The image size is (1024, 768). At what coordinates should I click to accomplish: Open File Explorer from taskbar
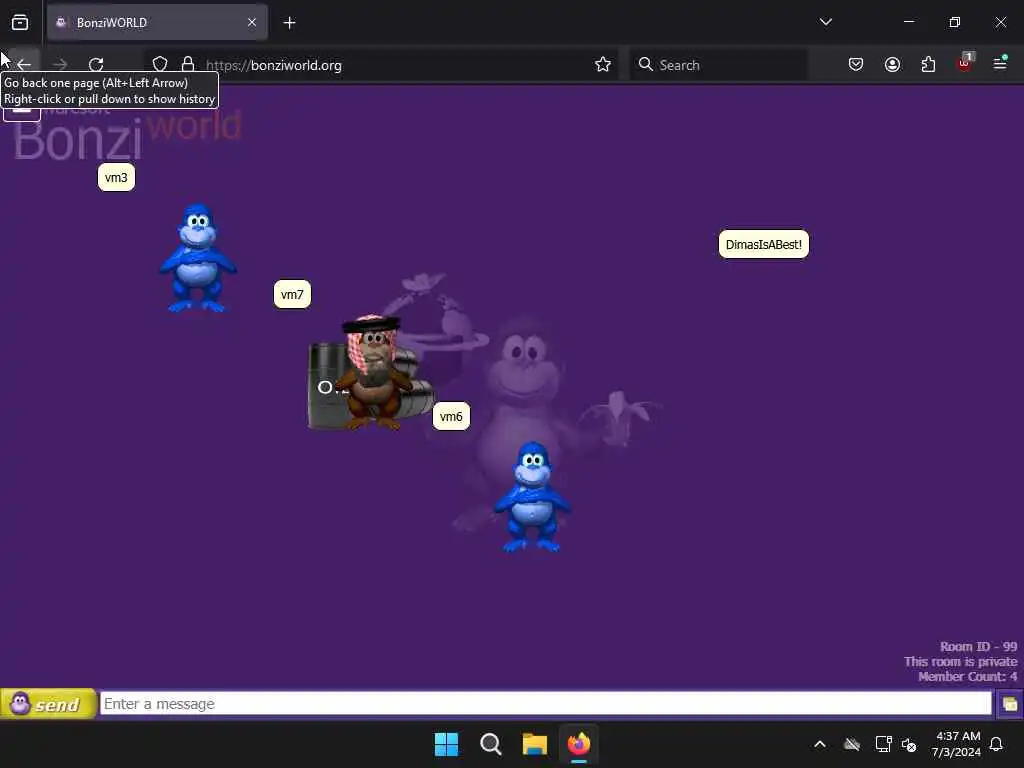535,744
